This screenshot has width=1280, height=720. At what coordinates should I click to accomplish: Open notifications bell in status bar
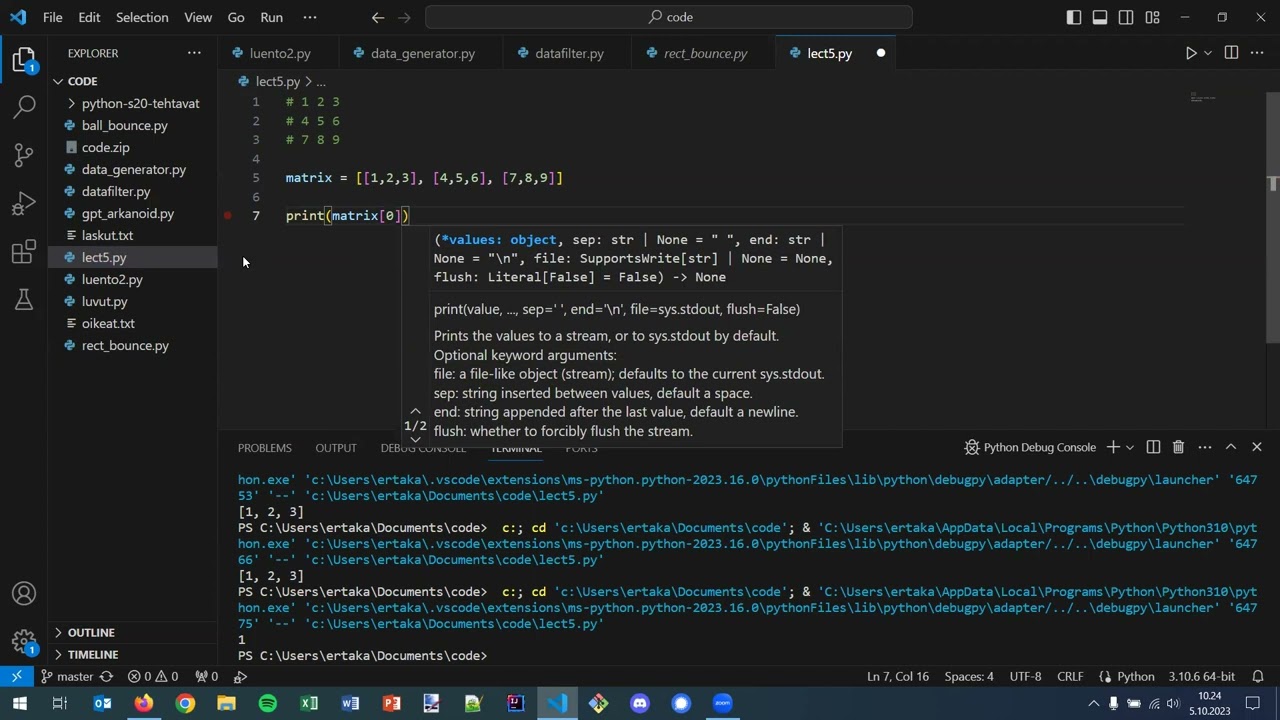1259,677
